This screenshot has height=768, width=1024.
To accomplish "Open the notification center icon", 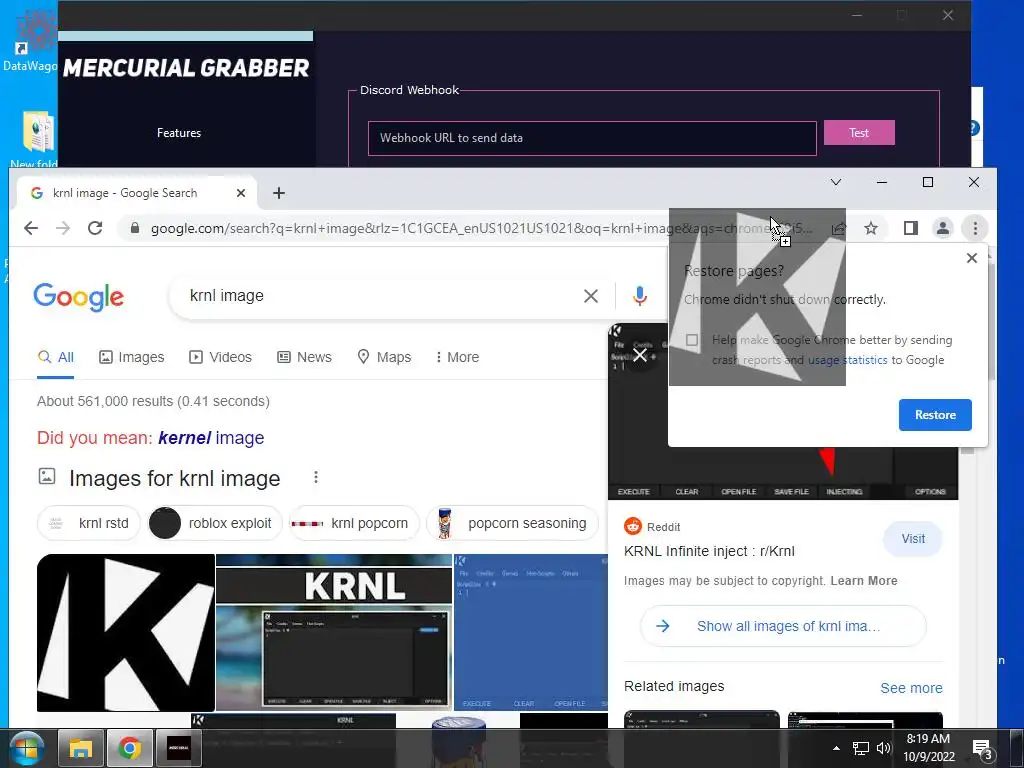I will click(982, 748).
